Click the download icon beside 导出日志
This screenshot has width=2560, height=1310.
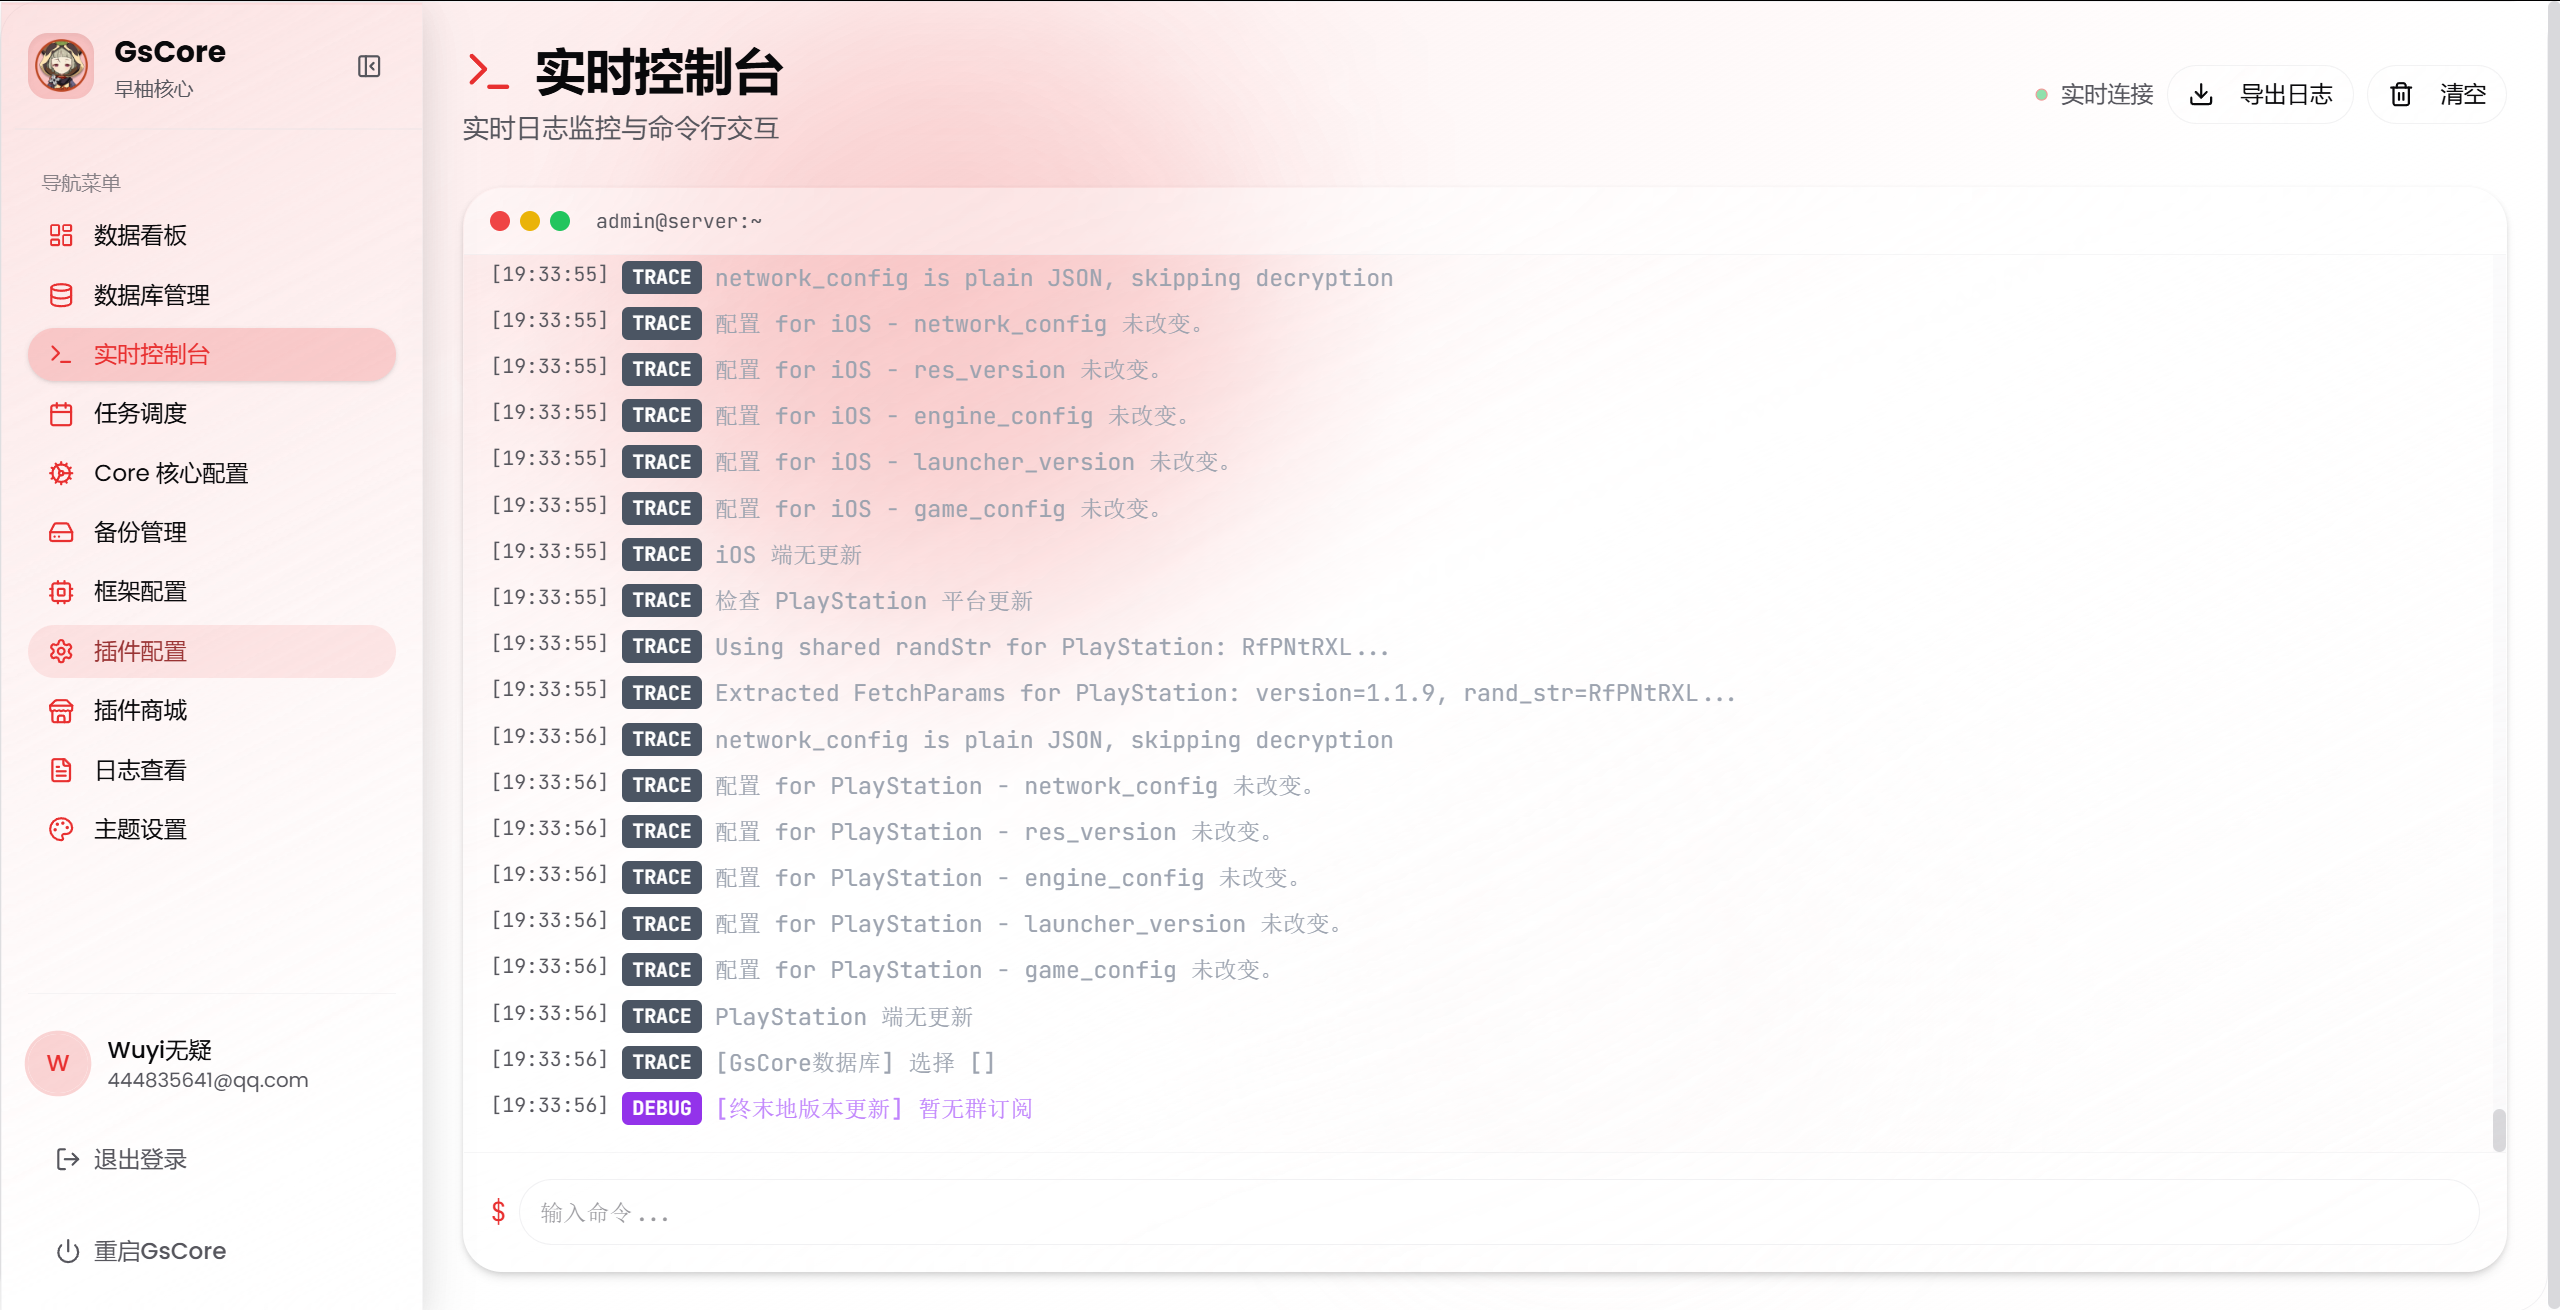point(2201,93)
